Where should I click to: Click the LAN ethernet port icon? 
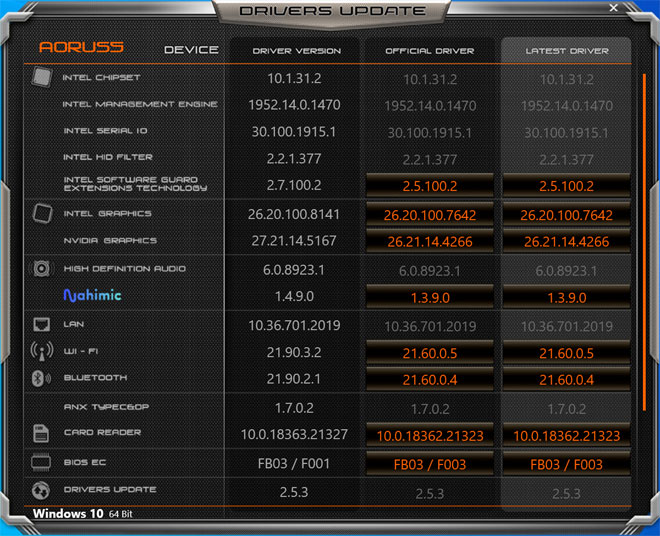(41, 324)
